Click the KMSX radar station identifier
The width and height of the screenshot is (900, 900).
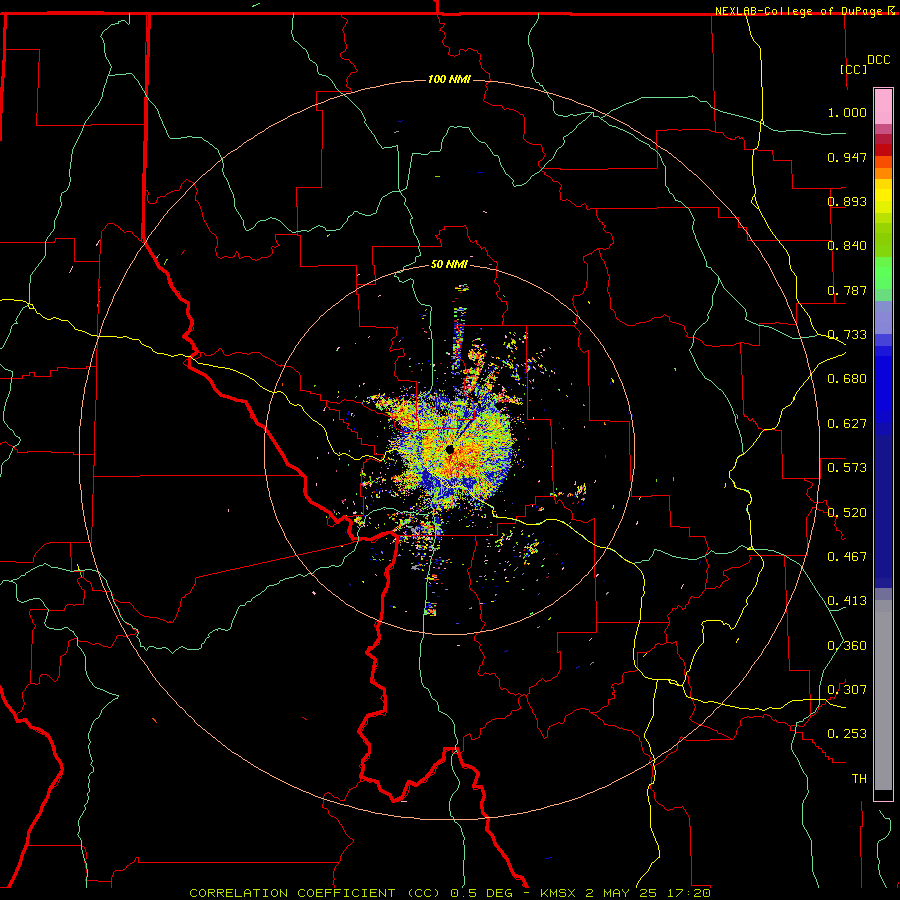[560, 893]
